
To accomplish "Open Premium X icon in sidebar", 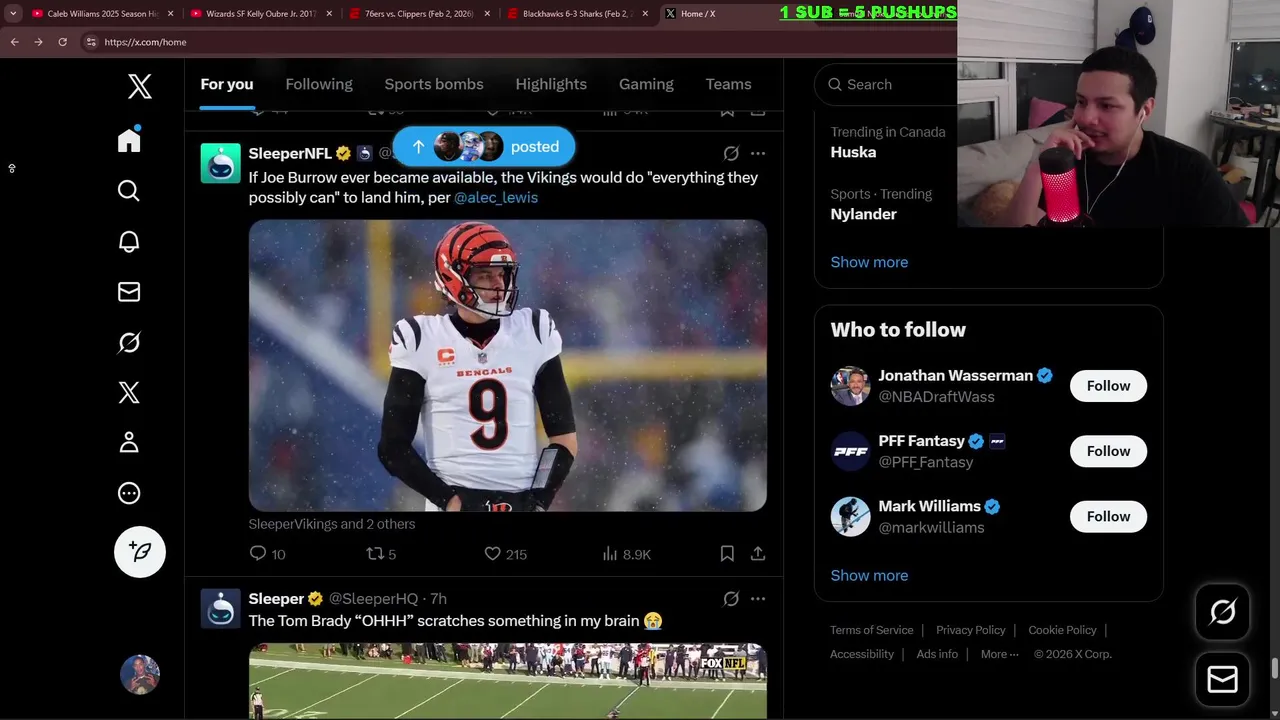I will click(x=129, y=392).
